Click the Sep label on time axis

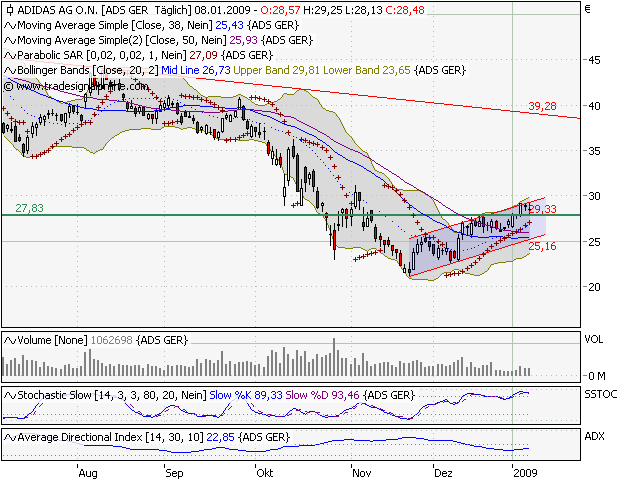[x=175, y=473]
